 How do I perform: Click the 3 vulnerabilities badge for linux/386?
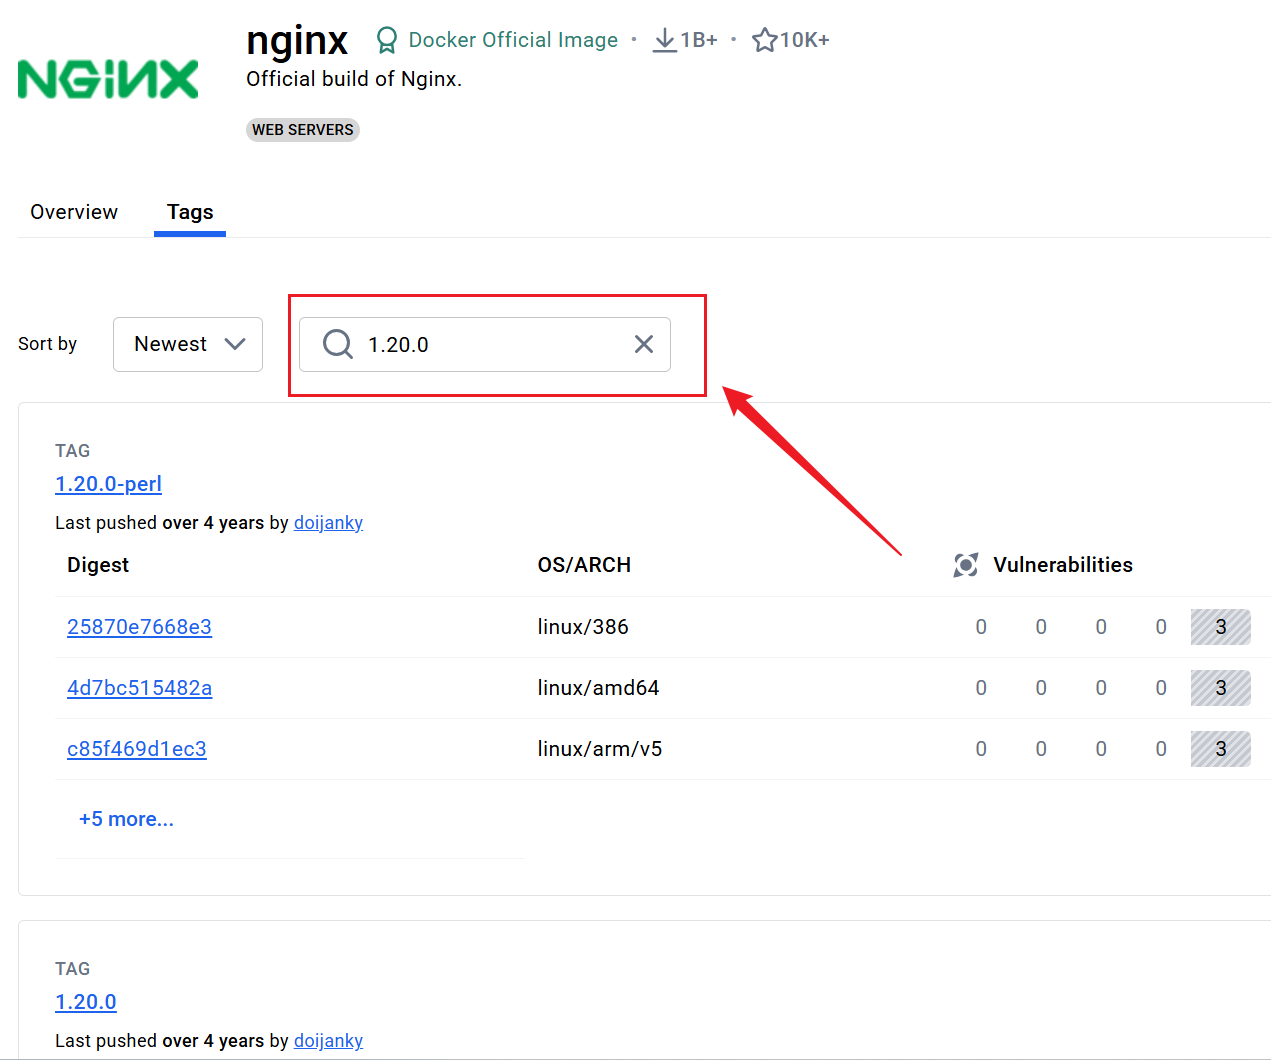tap(1221, 627)
